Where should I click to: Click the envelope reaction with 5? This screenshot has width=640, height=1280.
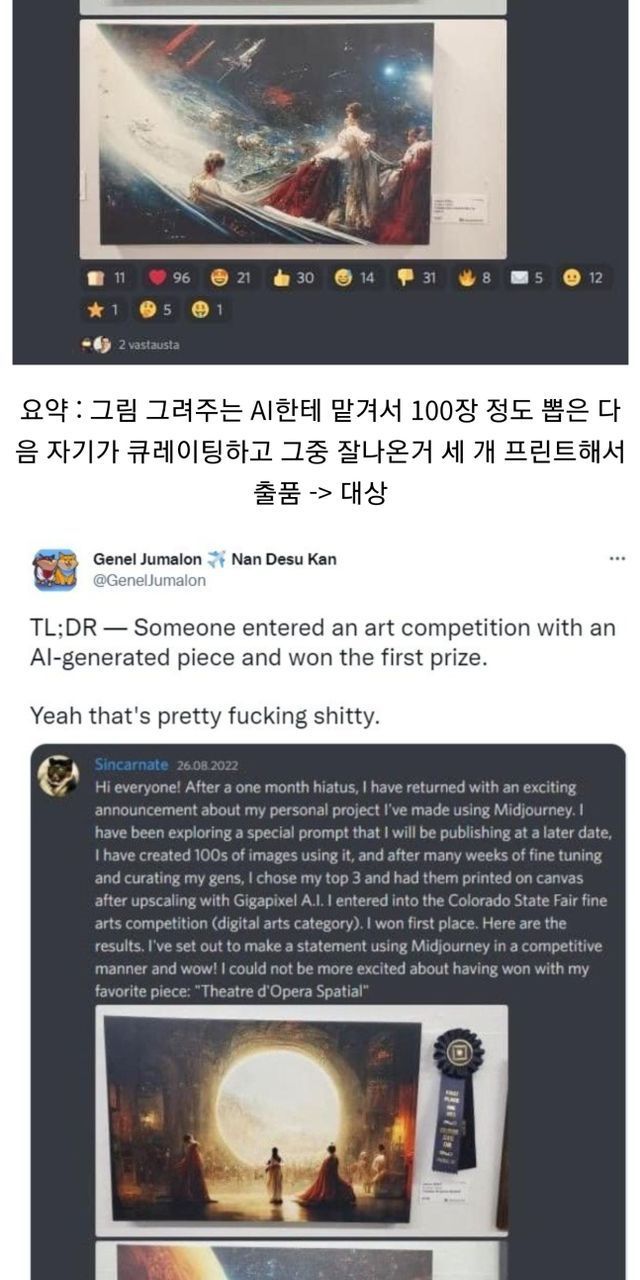(x=525, y=278)
